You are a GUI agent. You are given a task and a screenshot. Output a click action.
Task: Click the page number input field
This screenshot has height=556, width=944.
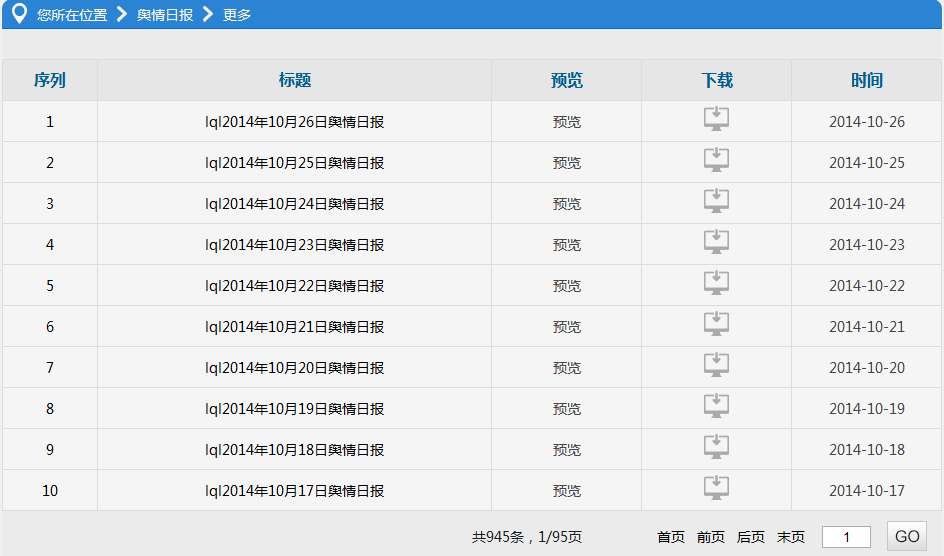pos(846,537)
